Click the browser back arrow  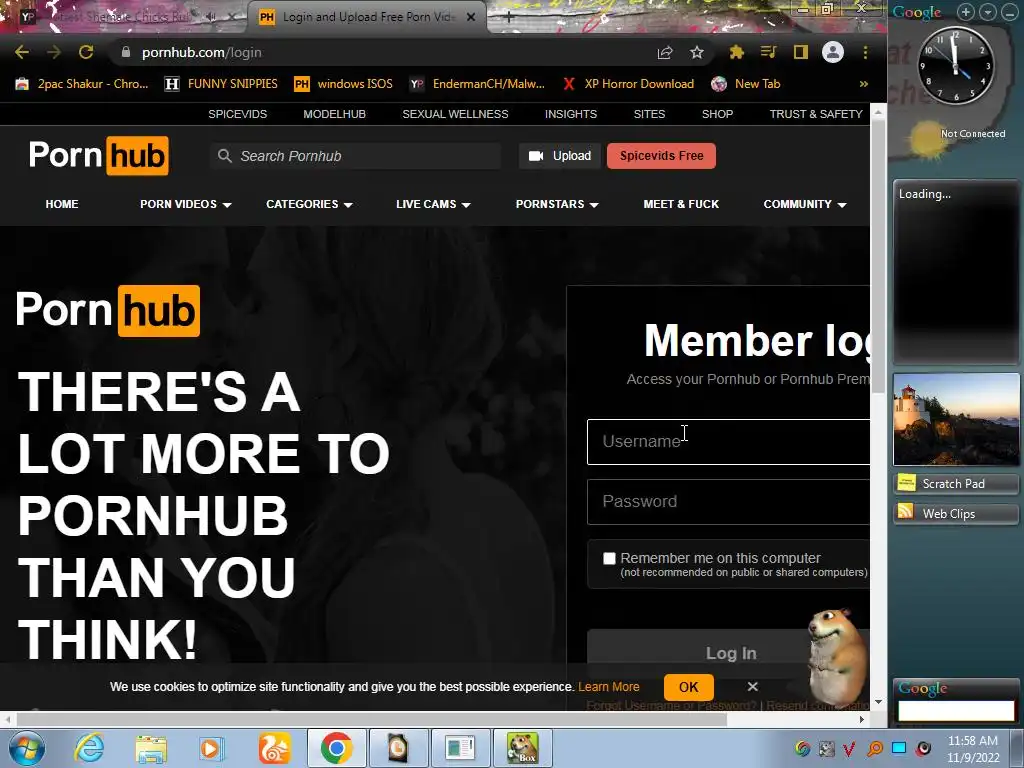[22, 52]
